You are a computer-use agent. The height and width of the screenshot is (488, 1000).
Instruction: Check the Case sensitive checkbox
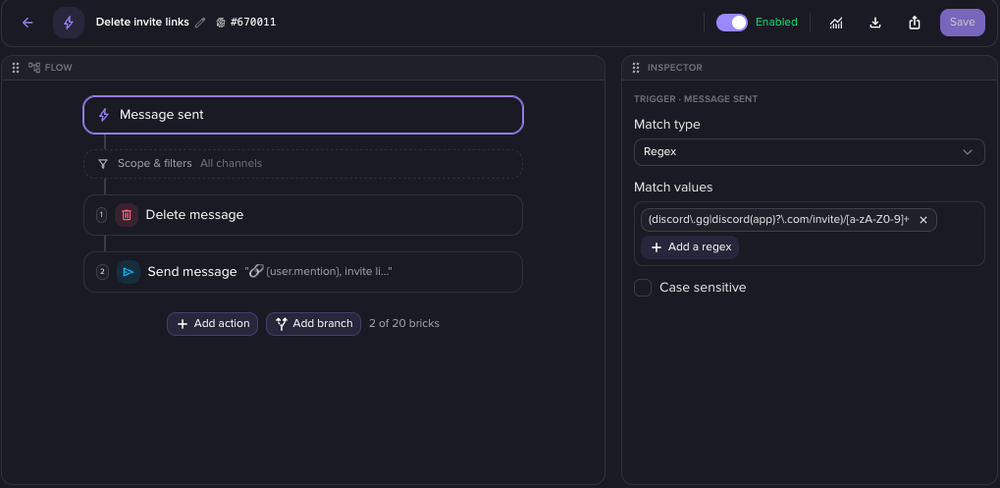click(643, 288)
